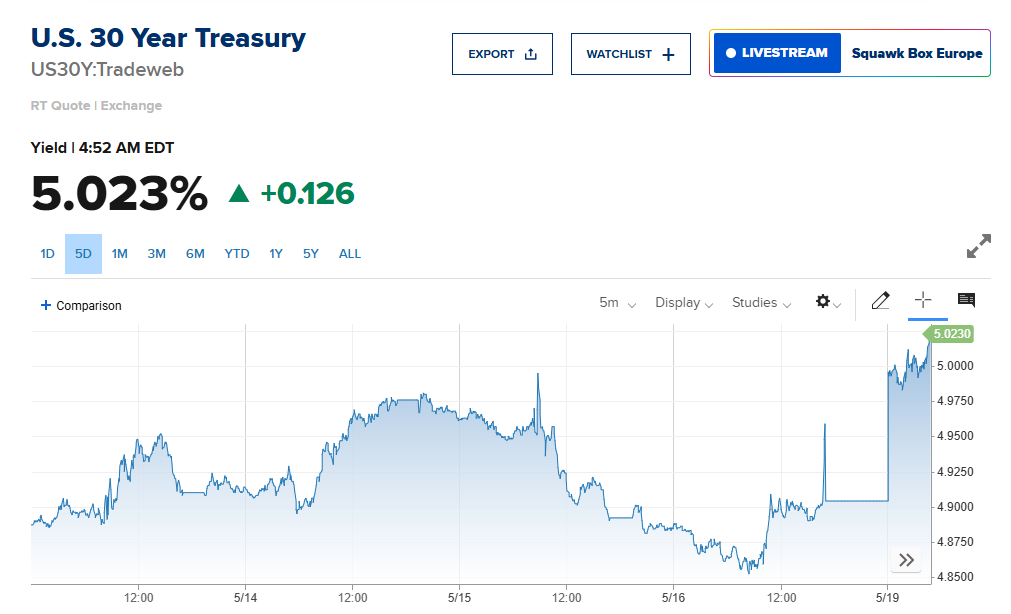Expand the Studies dropdown
Screen dimensions: 1011x614
point(761,303)
